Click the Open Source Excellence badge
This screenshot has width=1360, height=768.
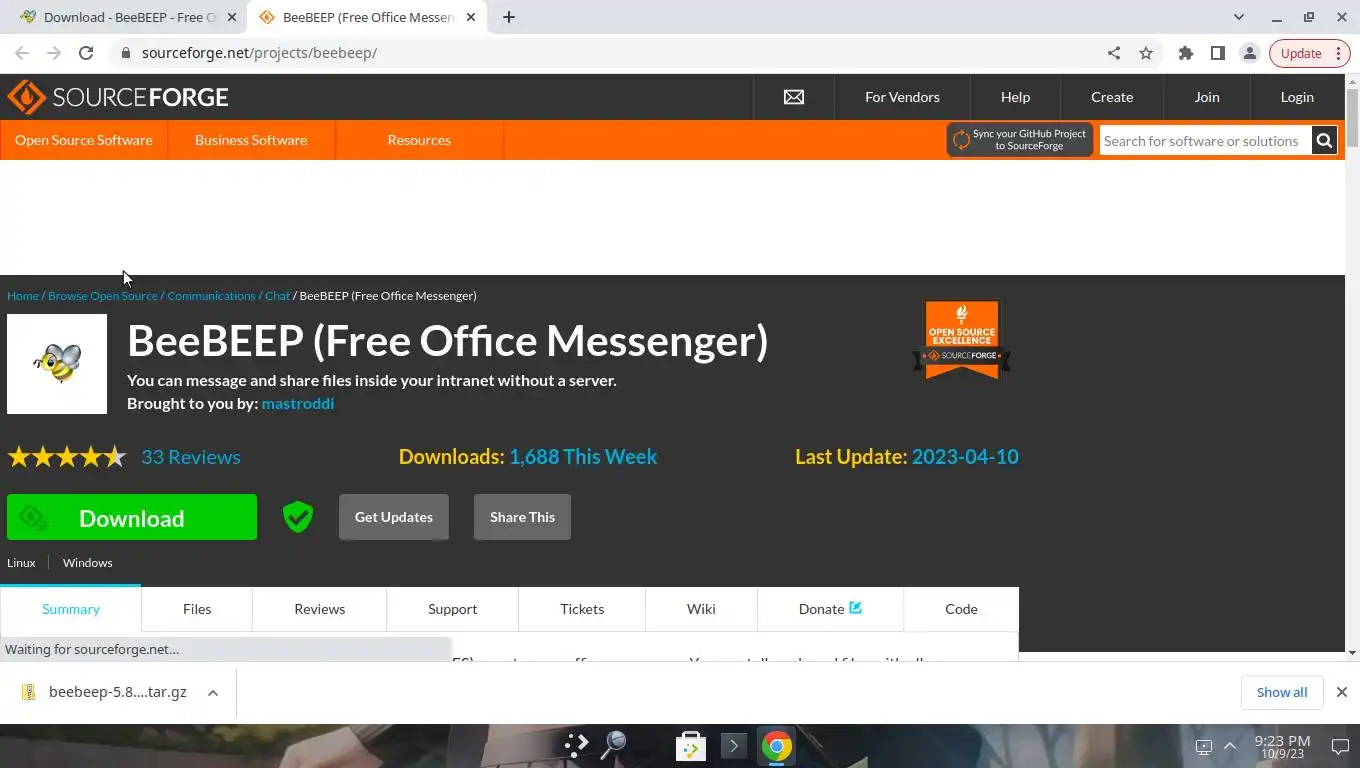click(962, 341)
